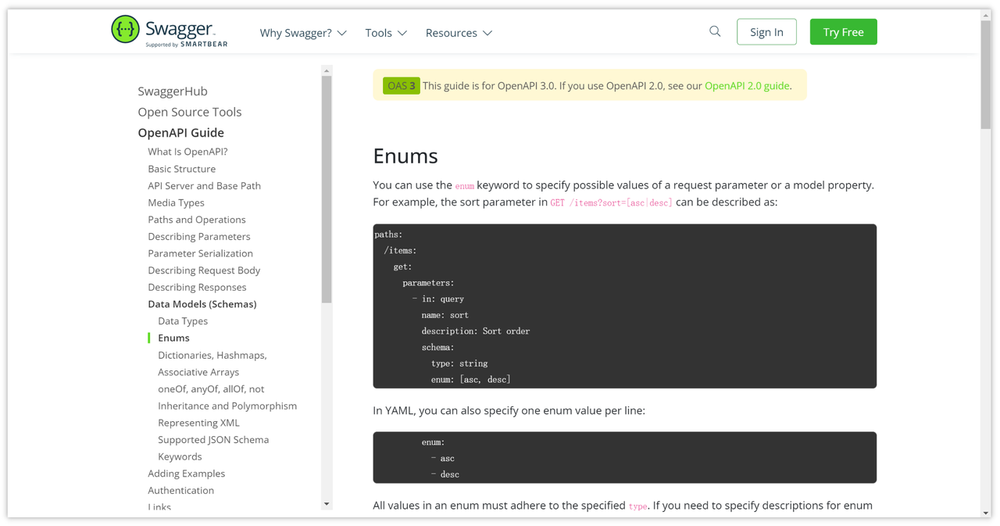
Task: Click the Swagger logo icon
Action: pyautogui.click(x=125, y=29)
